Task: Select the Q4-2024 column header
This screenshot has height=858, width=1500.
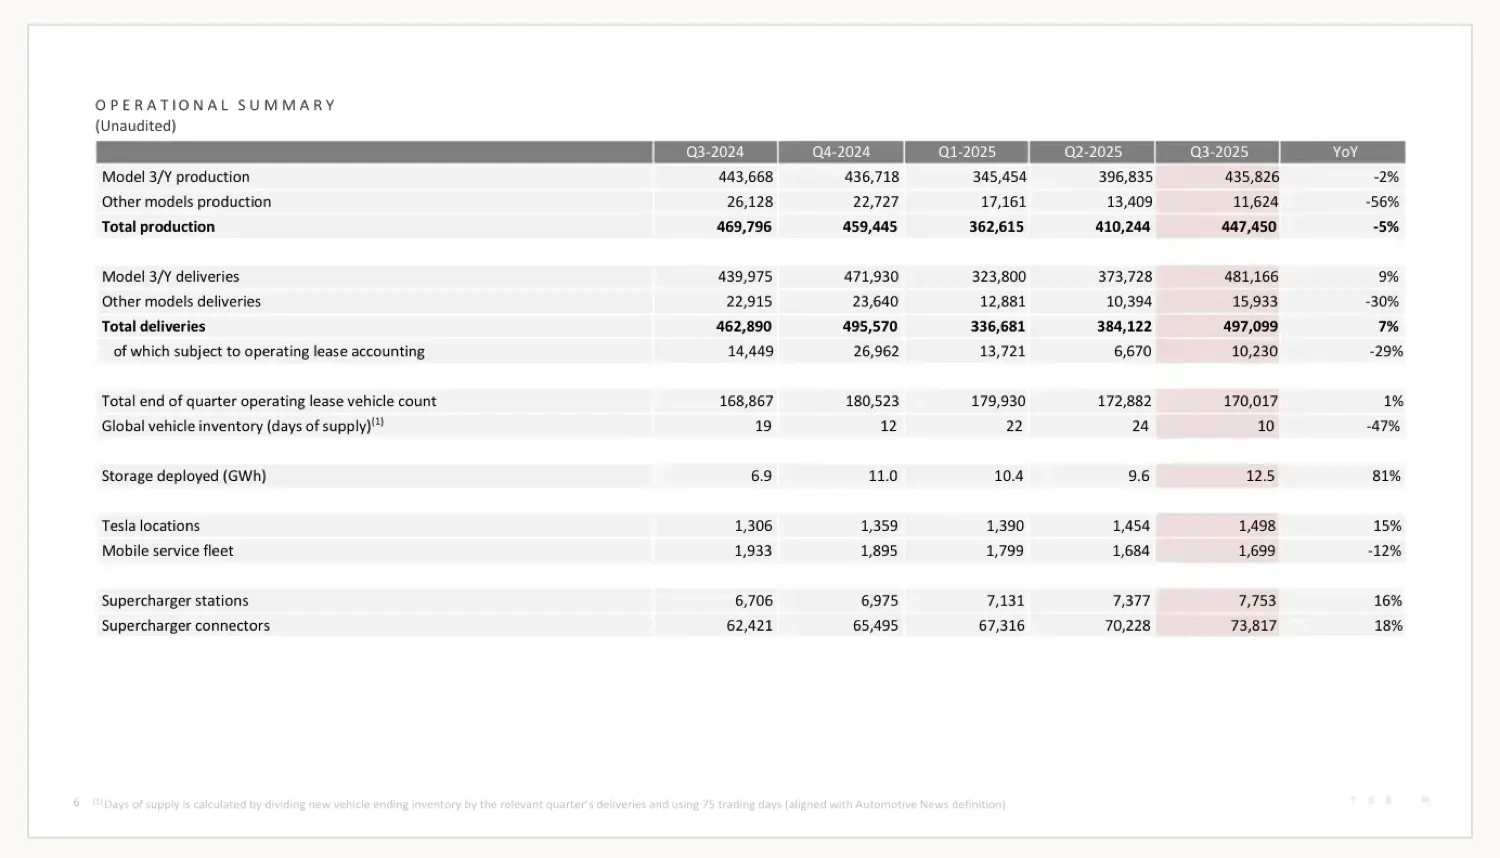Action: [x=840, y=152]
